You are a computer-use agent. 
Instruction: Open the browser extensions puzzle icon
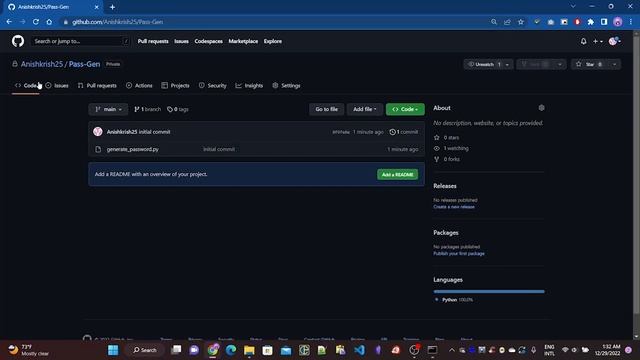(x=590, y=22)
